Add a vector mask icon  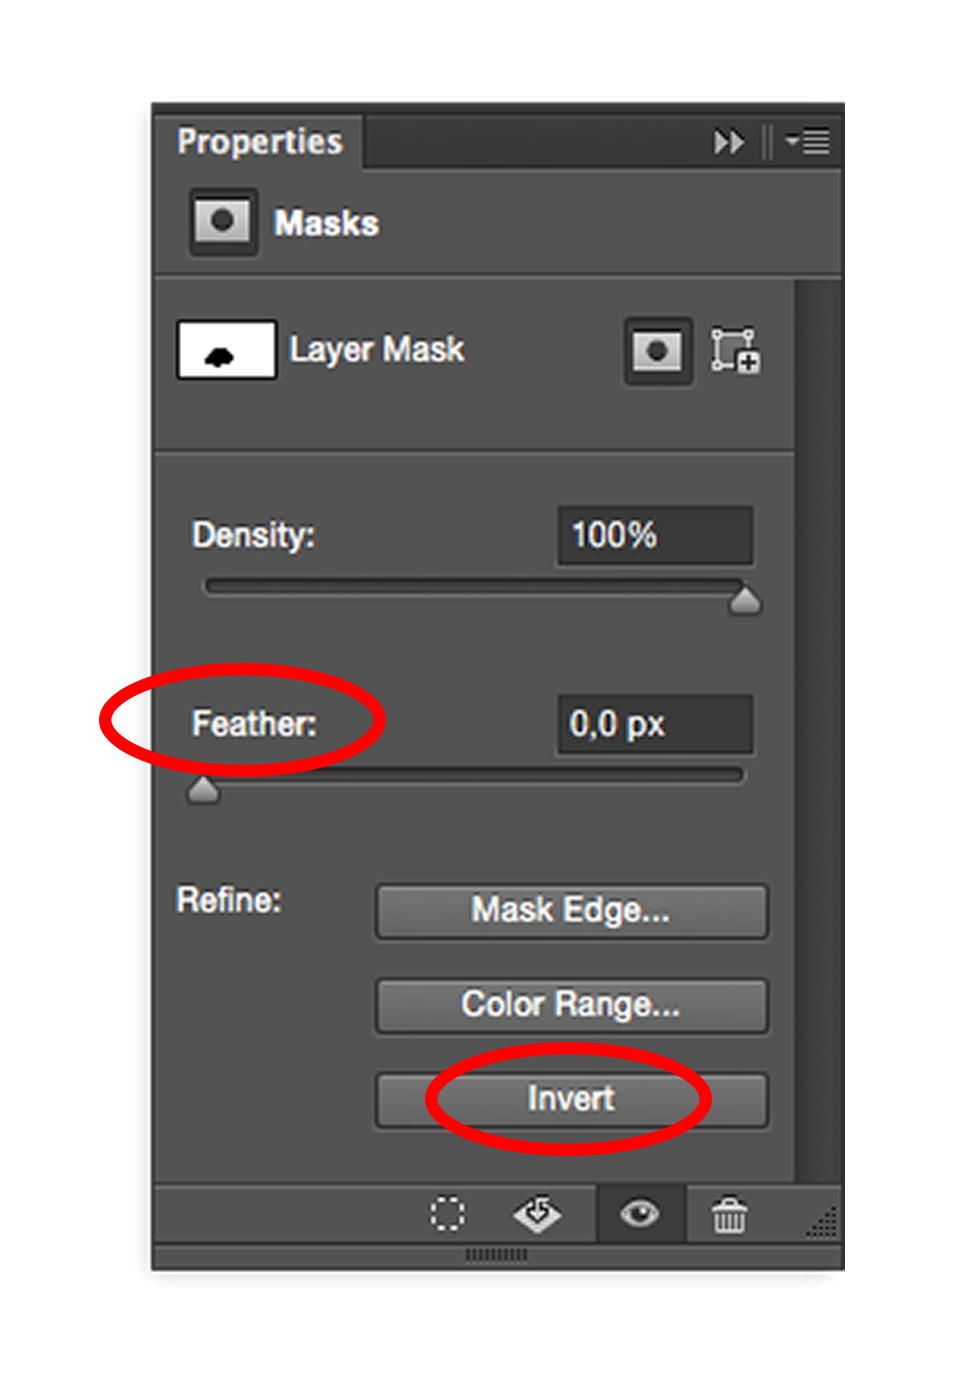pos(736,351)
